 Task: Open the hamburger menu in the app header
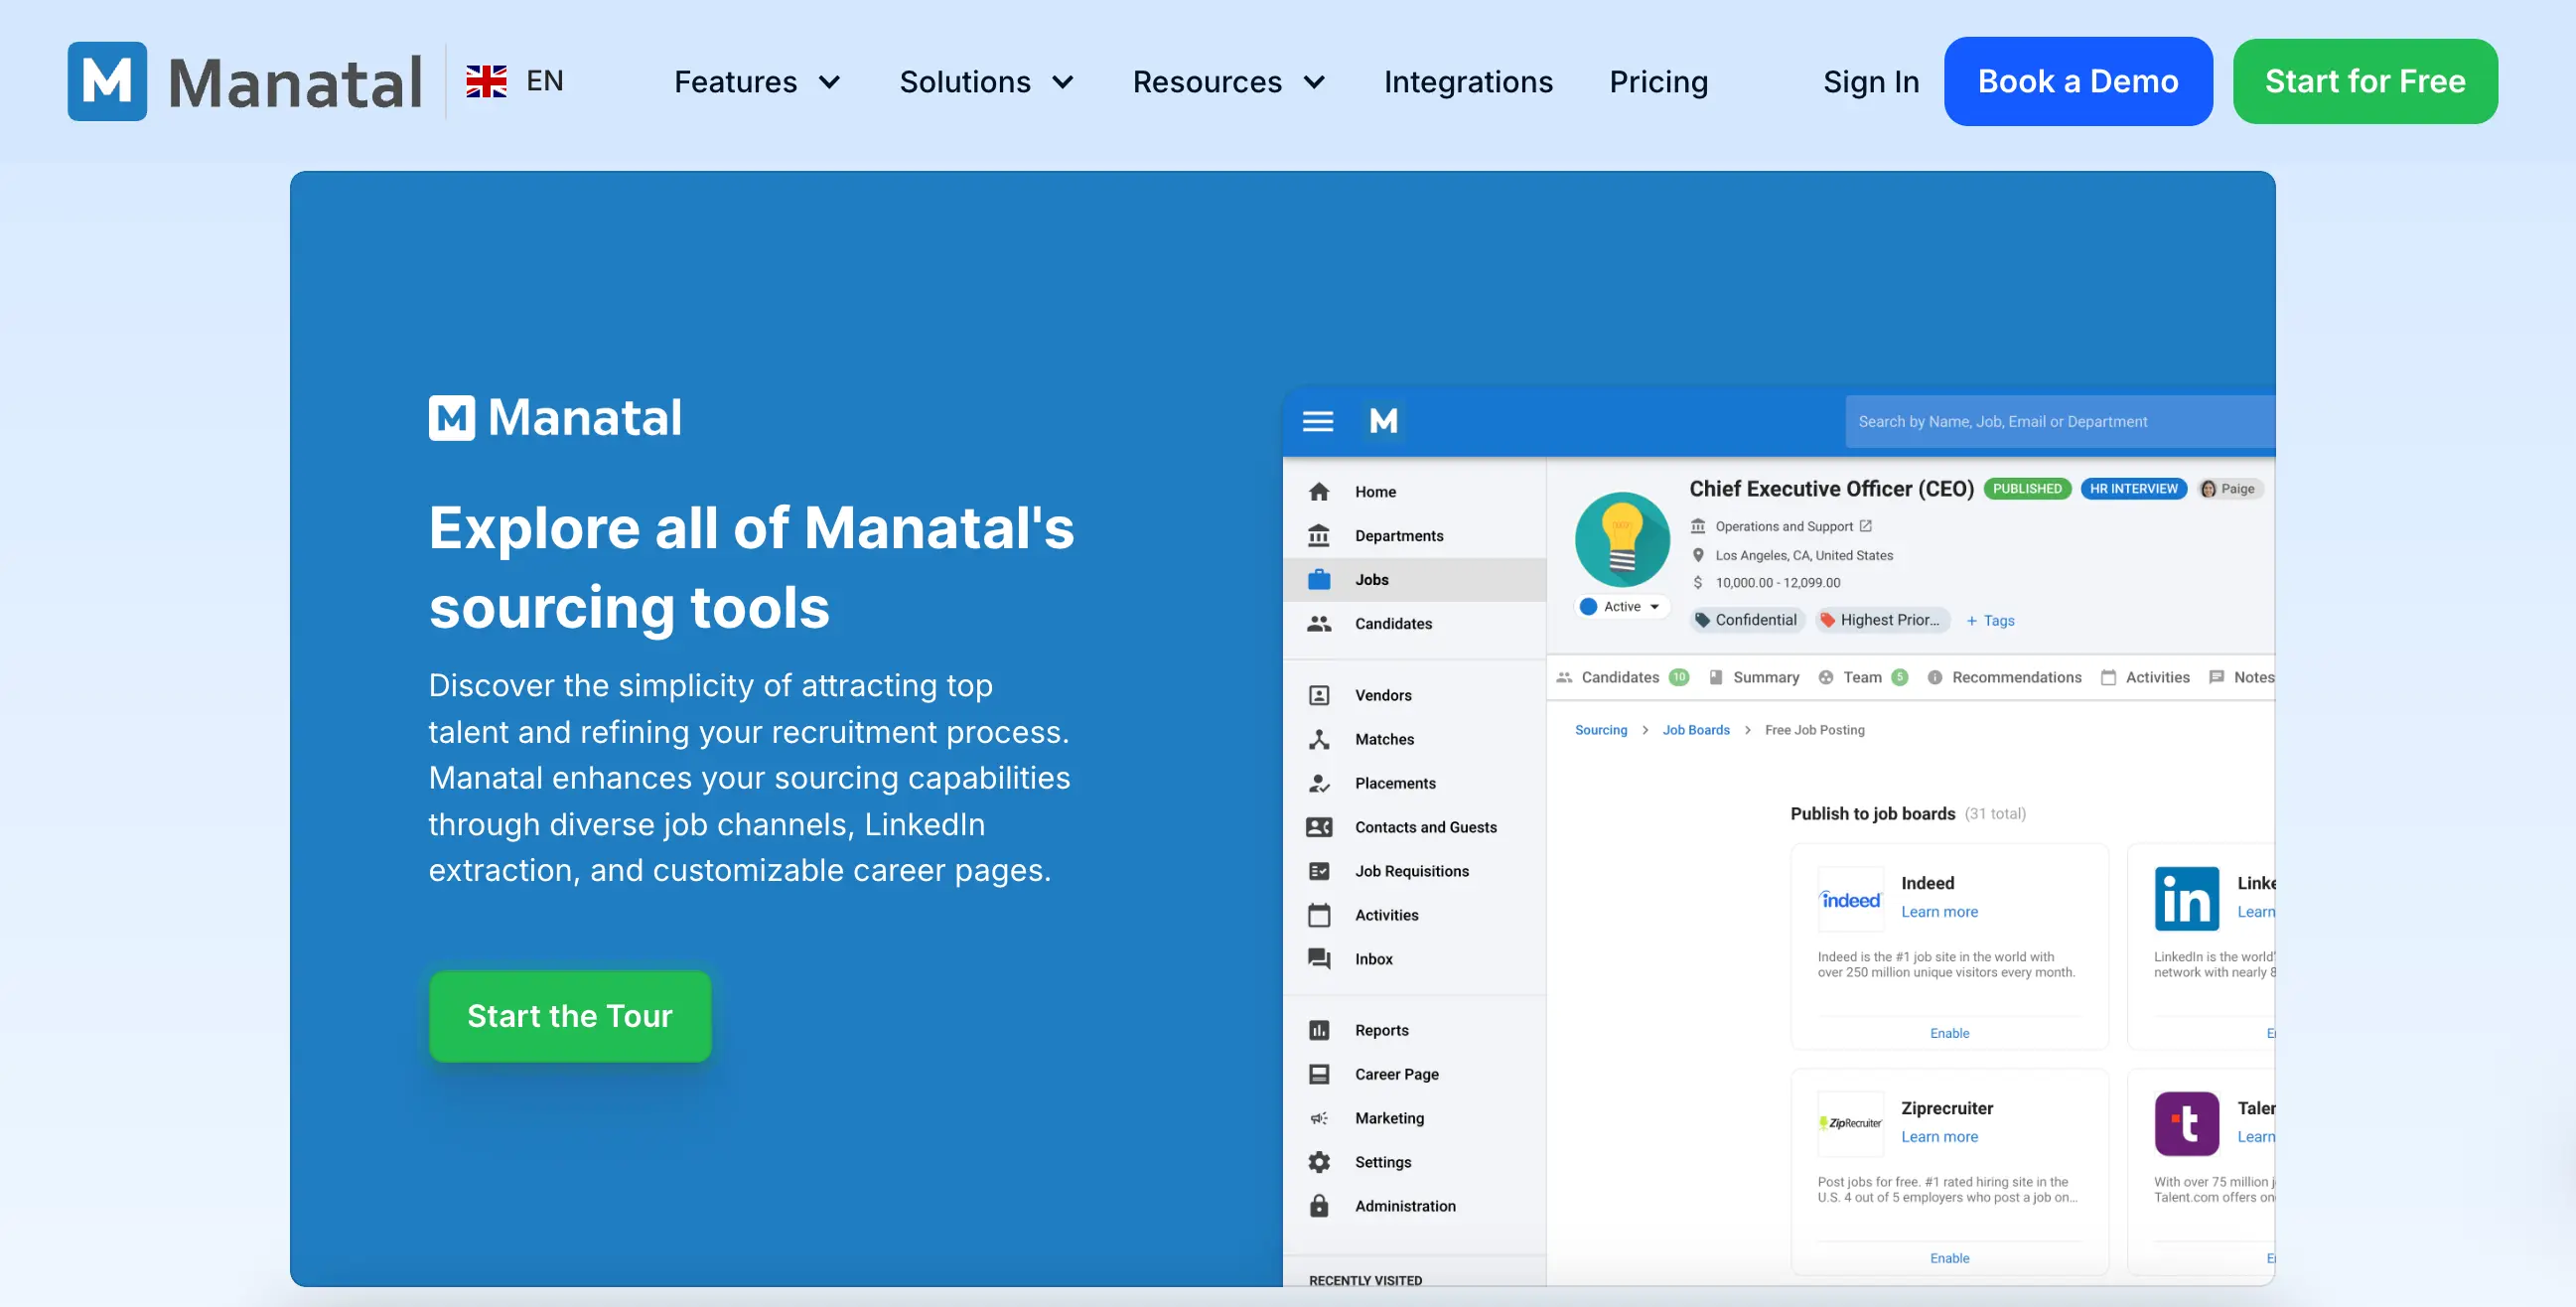[x=1318, y=422]
